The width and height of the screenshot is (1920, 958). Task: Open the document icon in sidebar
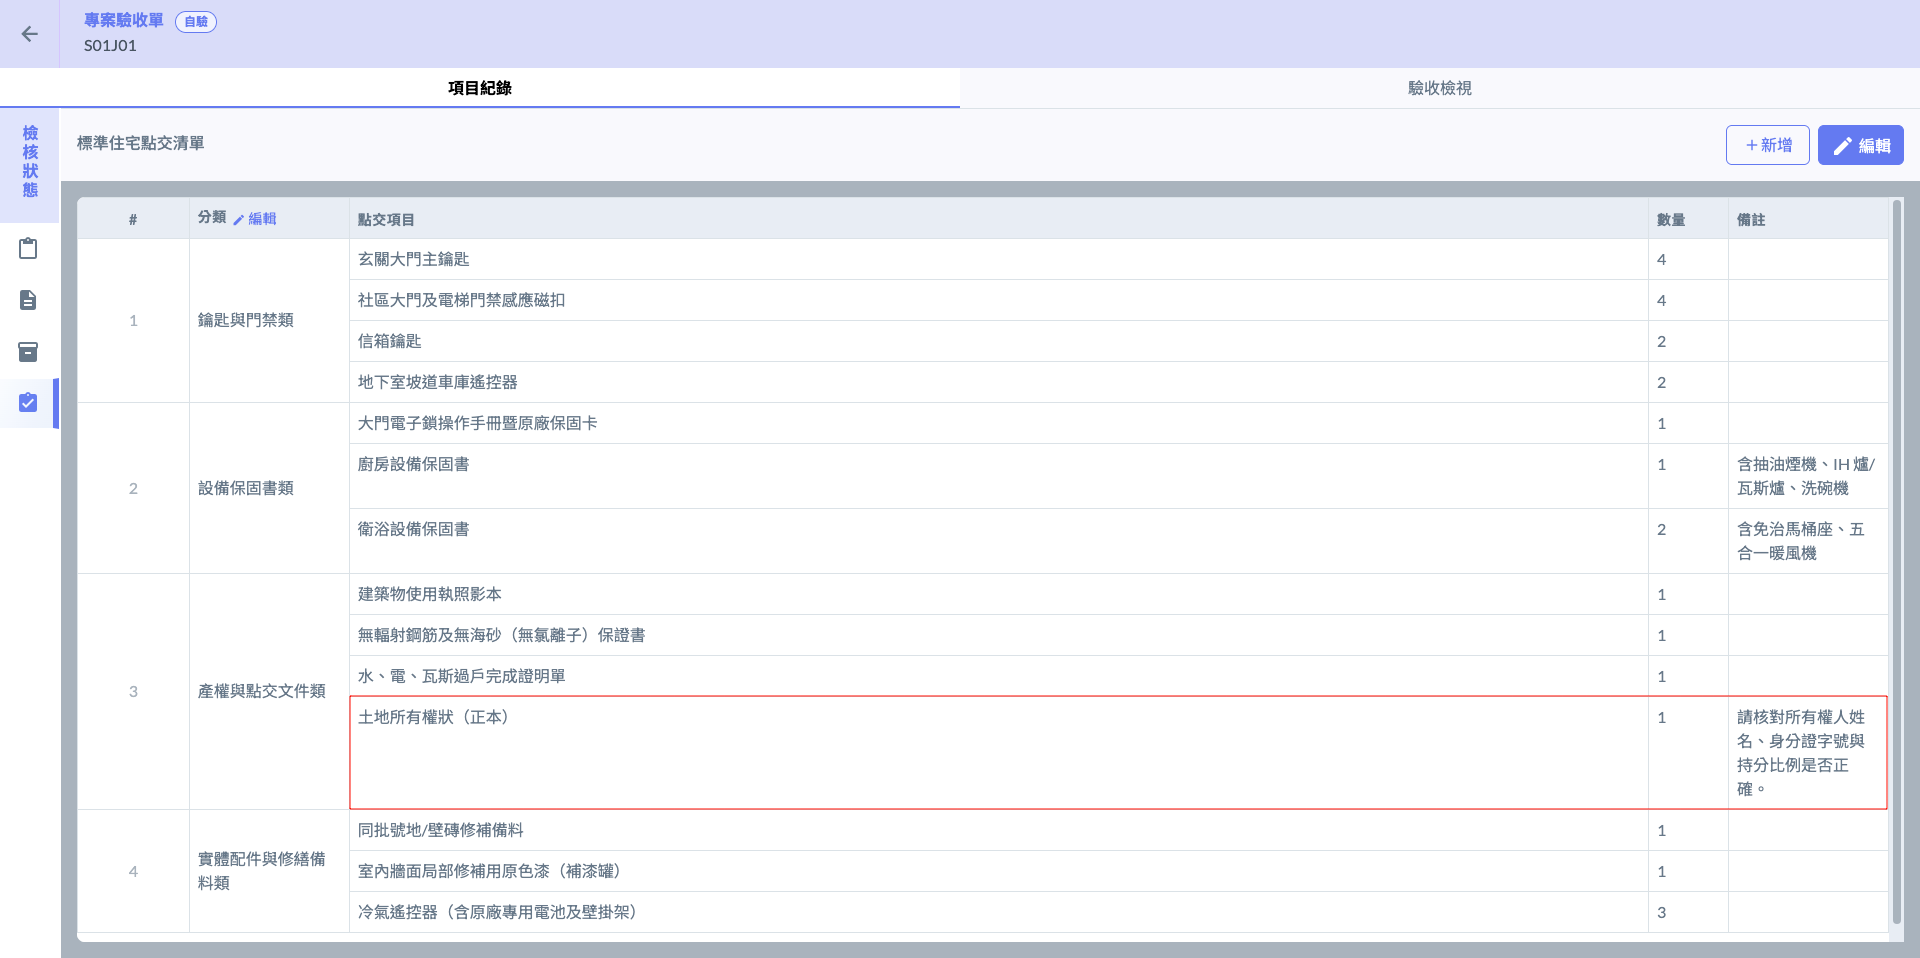pos(28,300)
